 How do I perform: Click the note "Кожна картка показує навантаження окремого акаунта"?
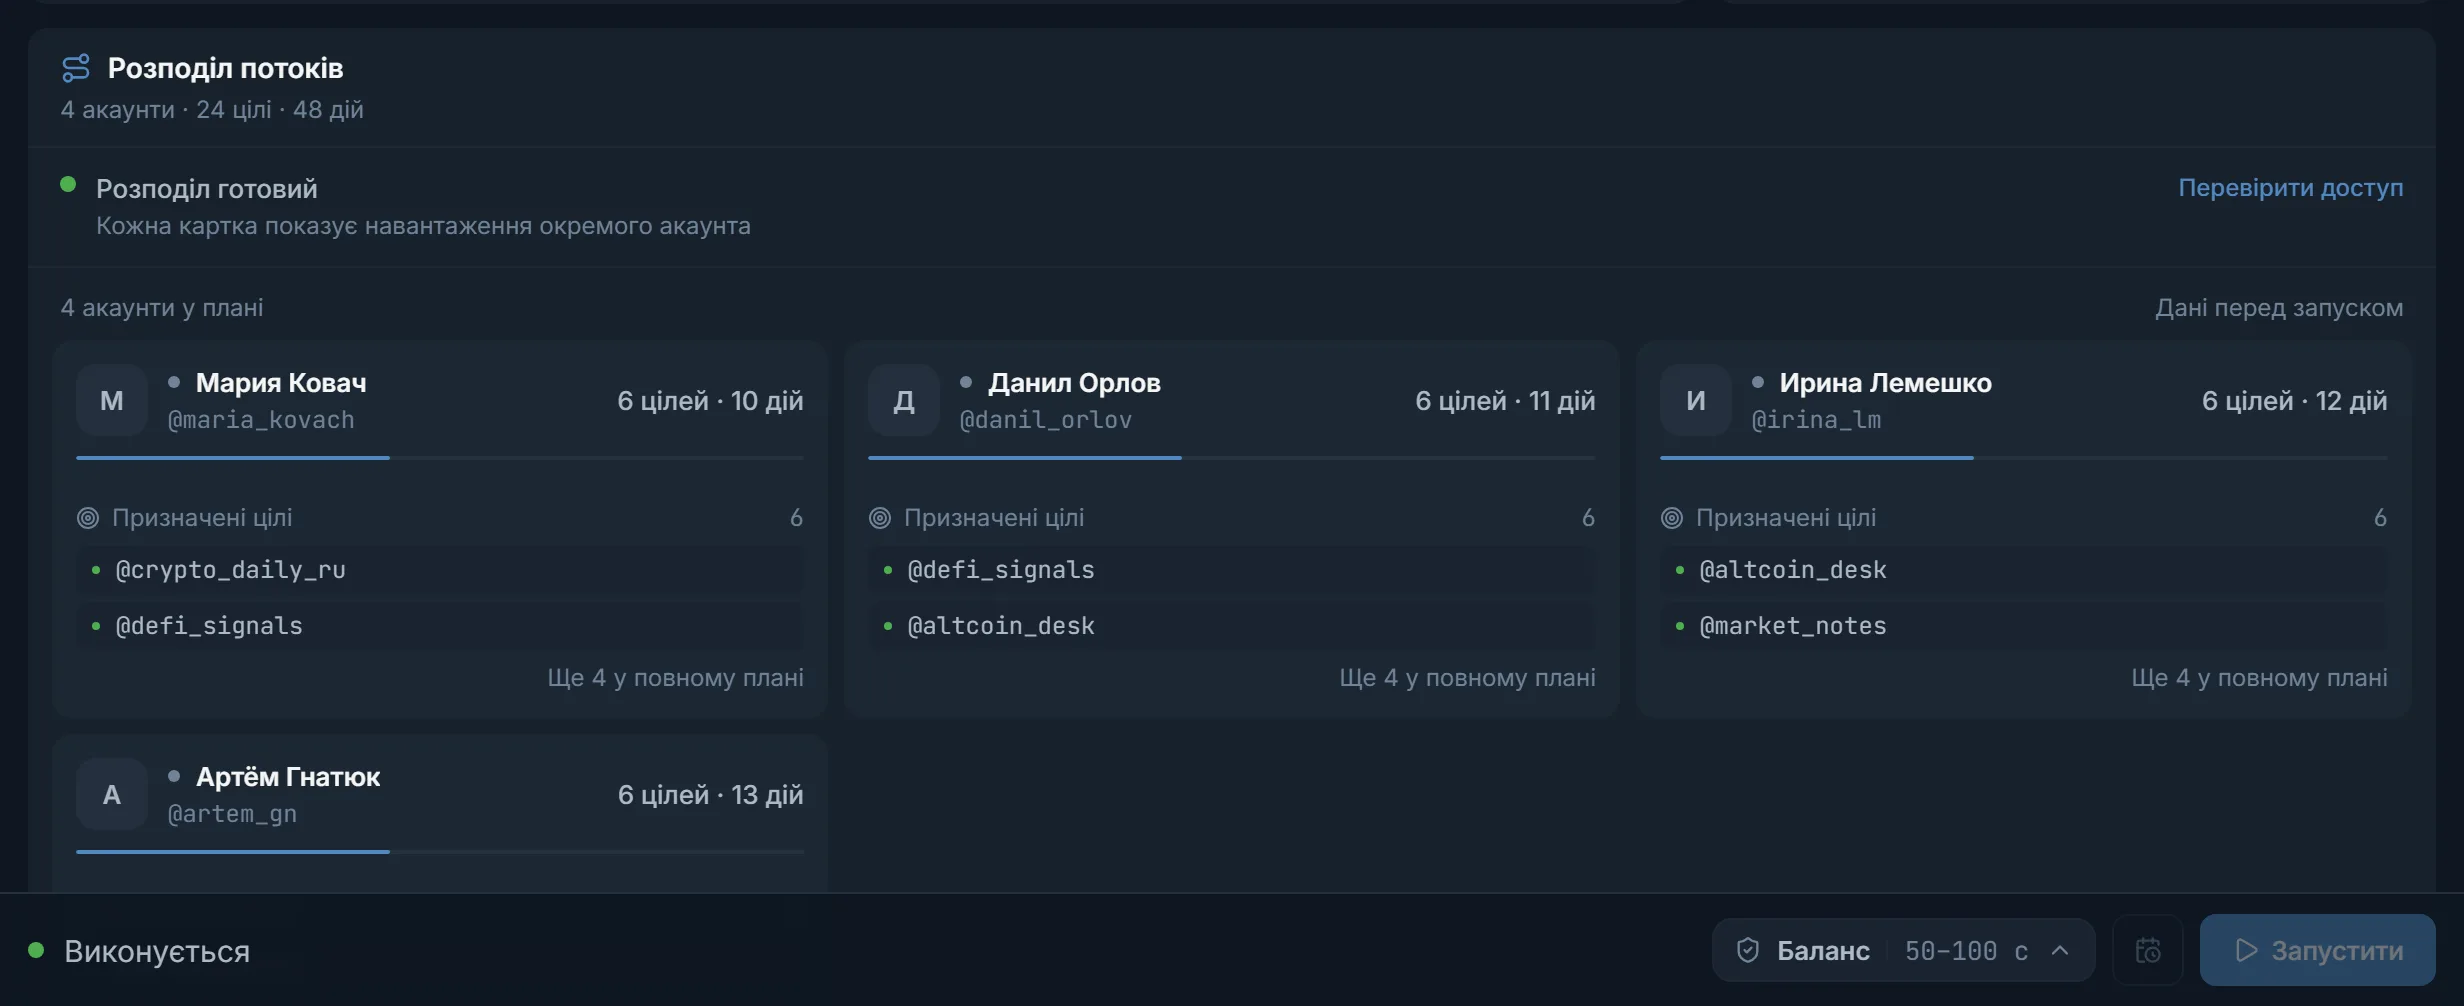pyautogui.click(x=423, y=226)
